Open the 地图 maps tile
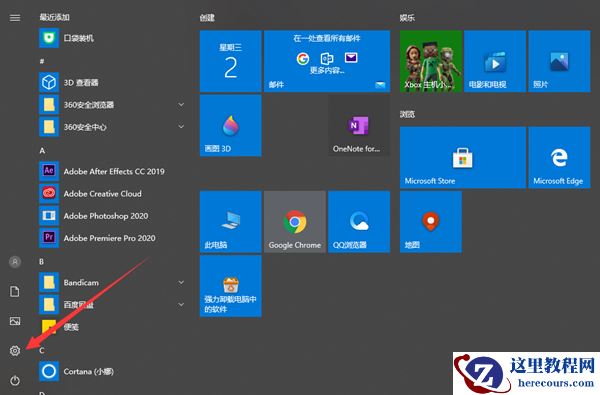Screen dimensions: 600x395 pyautogui.click(x=430, y=222)
